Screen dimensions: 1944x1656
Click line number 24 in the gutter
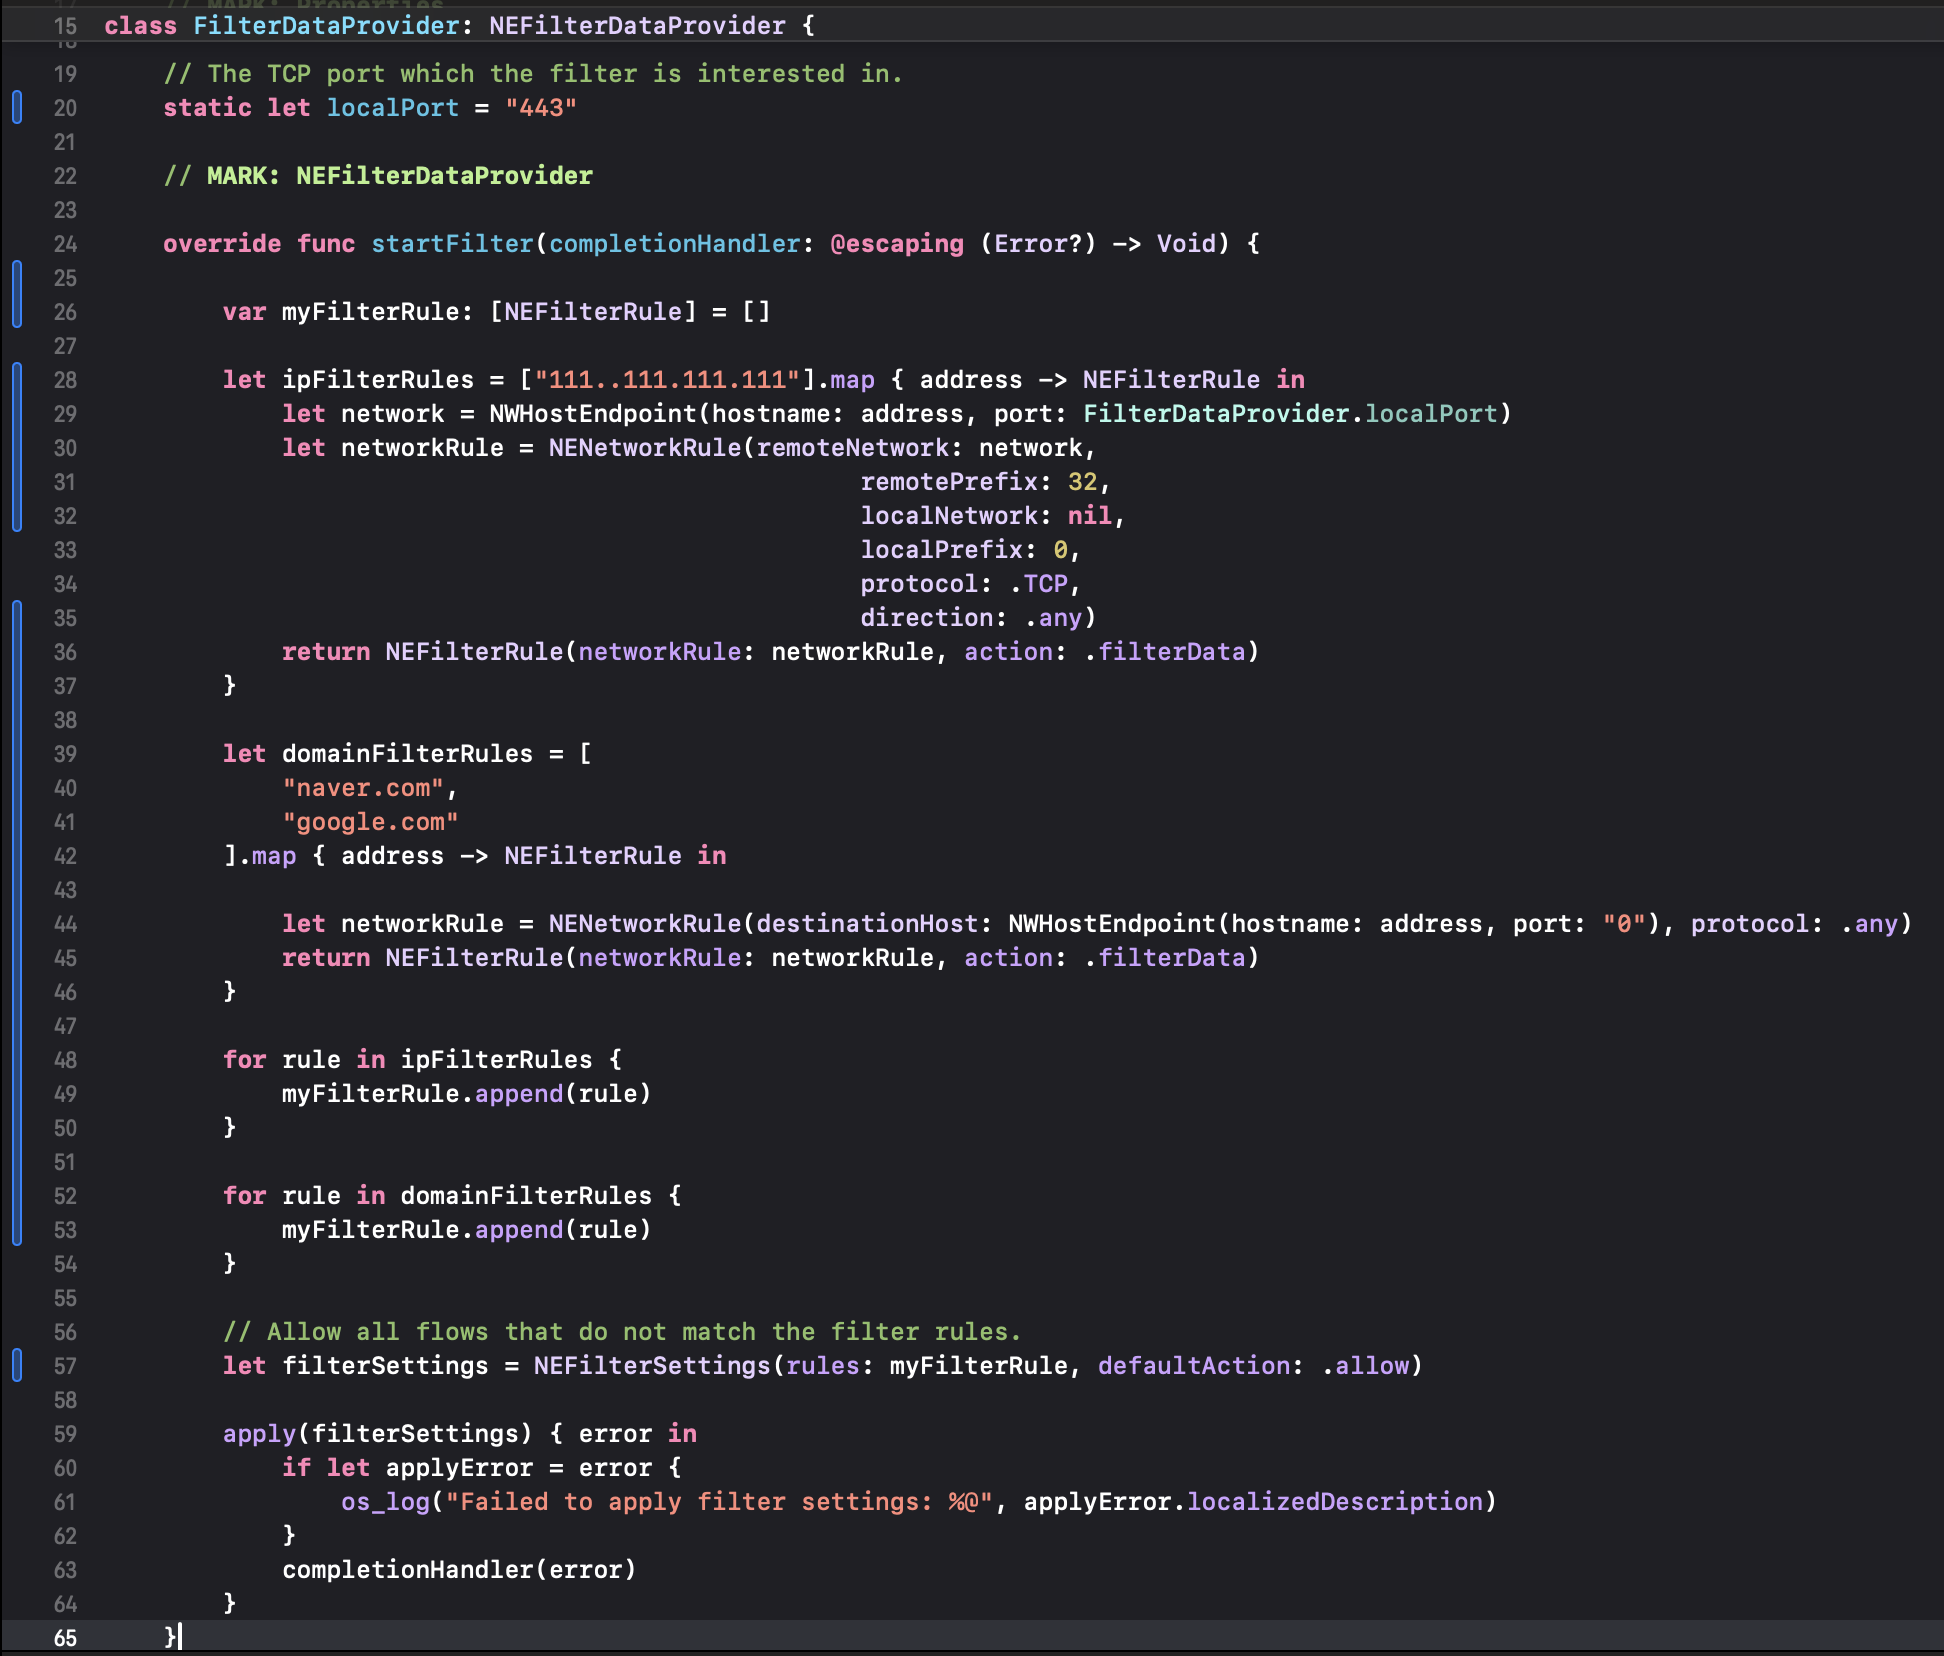click(x=65, y=244)
